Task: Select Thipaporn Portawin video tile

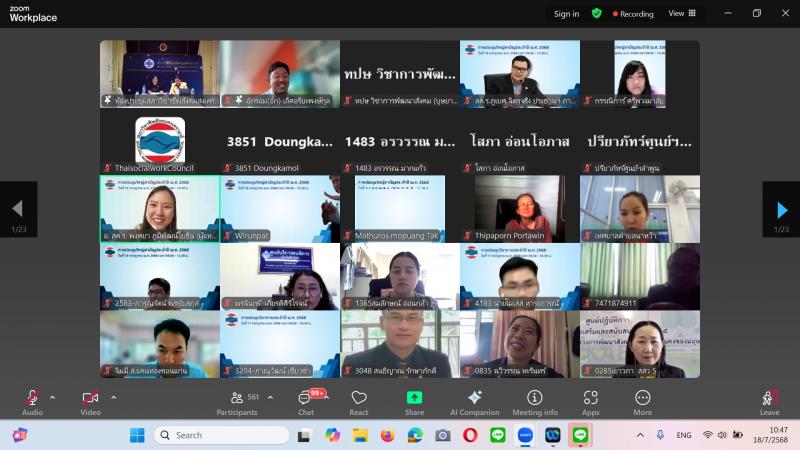Action: [520, 209]
